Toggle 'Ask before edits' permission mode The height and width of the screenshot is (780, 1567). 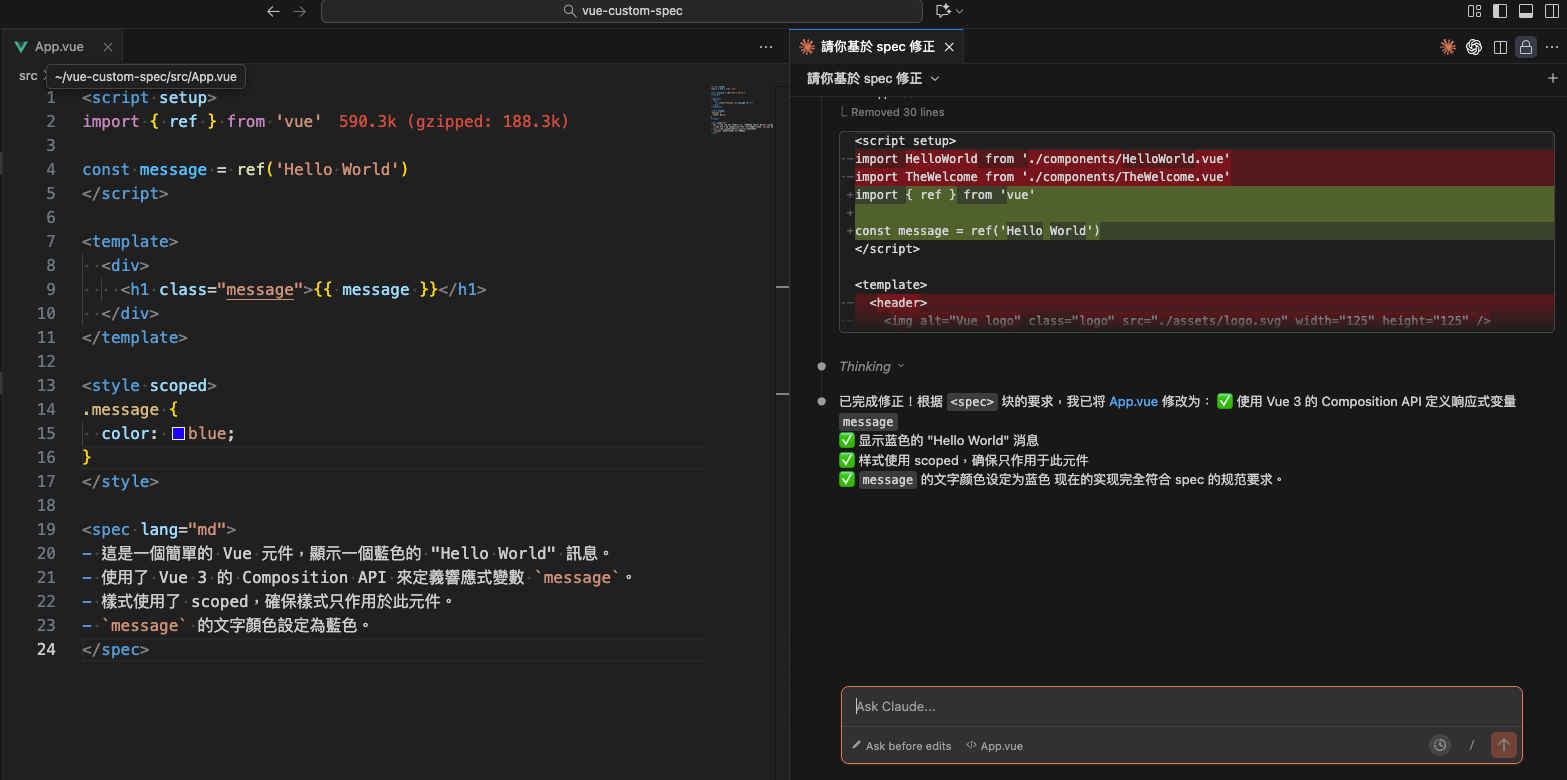click(x=901, y=746)
